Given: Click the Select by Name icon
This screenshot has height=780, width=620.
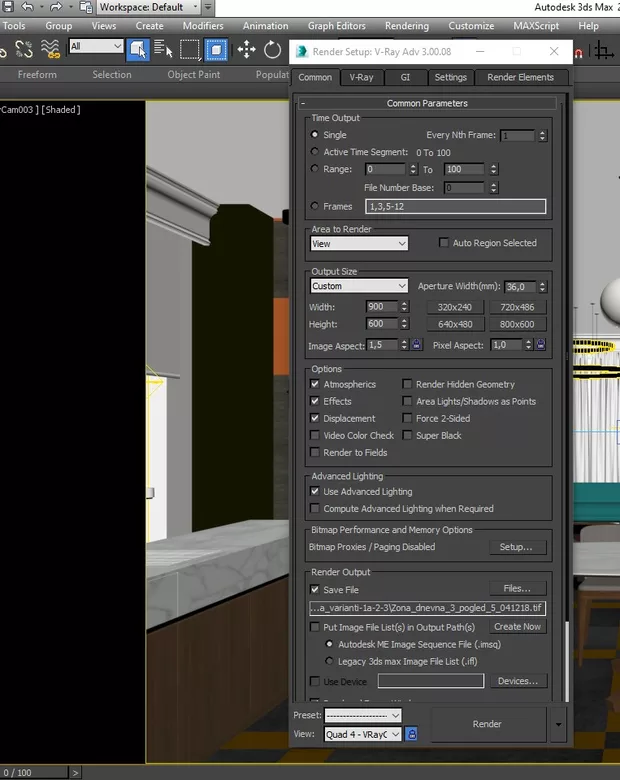Looking at the screenshot, I should pos(164,49).
